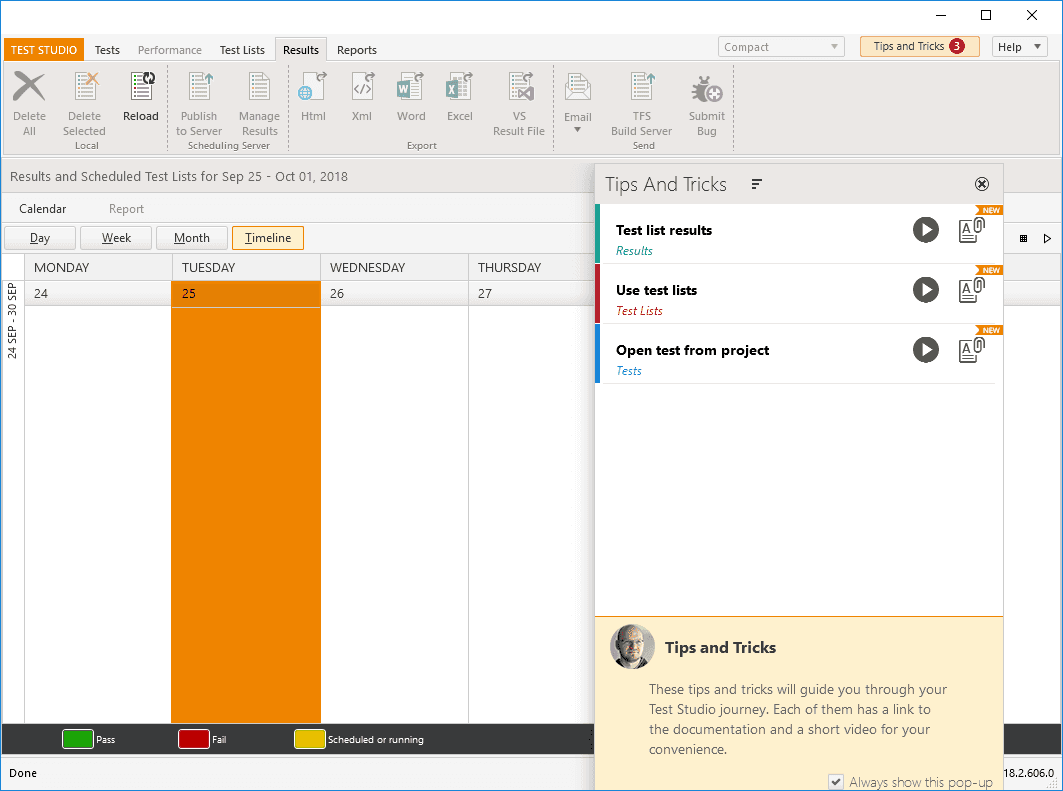Open Manage Results on scheduling server
The image size is (1063, 791).
pyautogui.click(x=259, y=87)
